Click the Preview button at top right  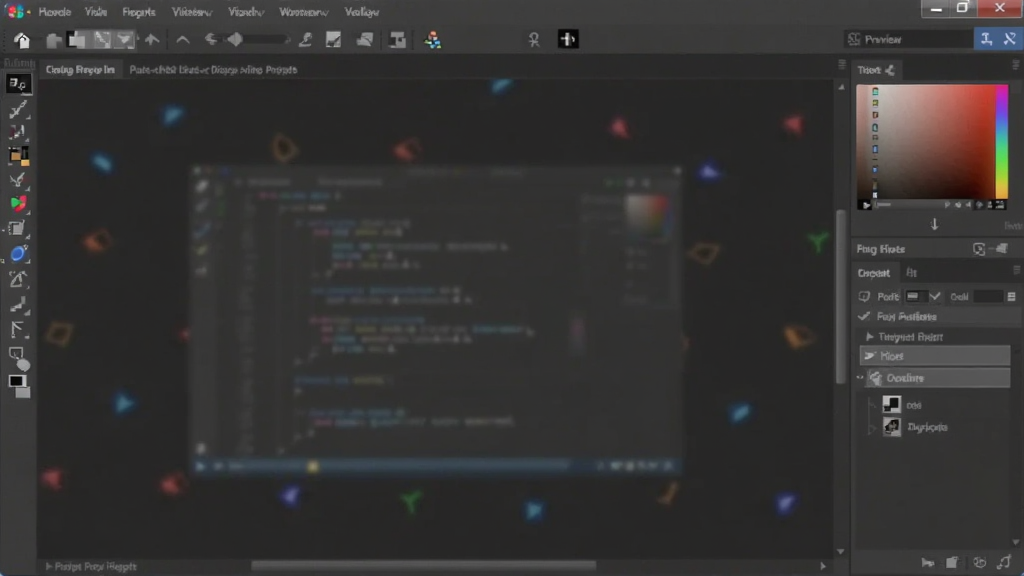908,39
